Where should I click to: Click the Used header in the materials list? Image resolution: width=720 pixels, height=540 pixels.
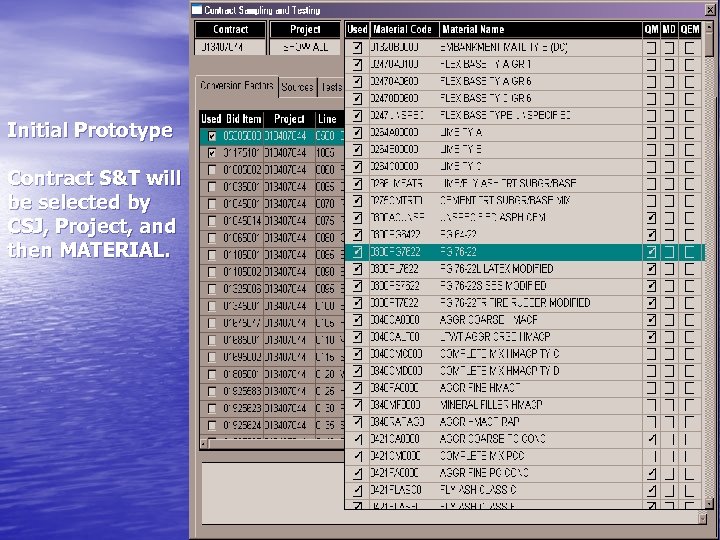(357, 30)
